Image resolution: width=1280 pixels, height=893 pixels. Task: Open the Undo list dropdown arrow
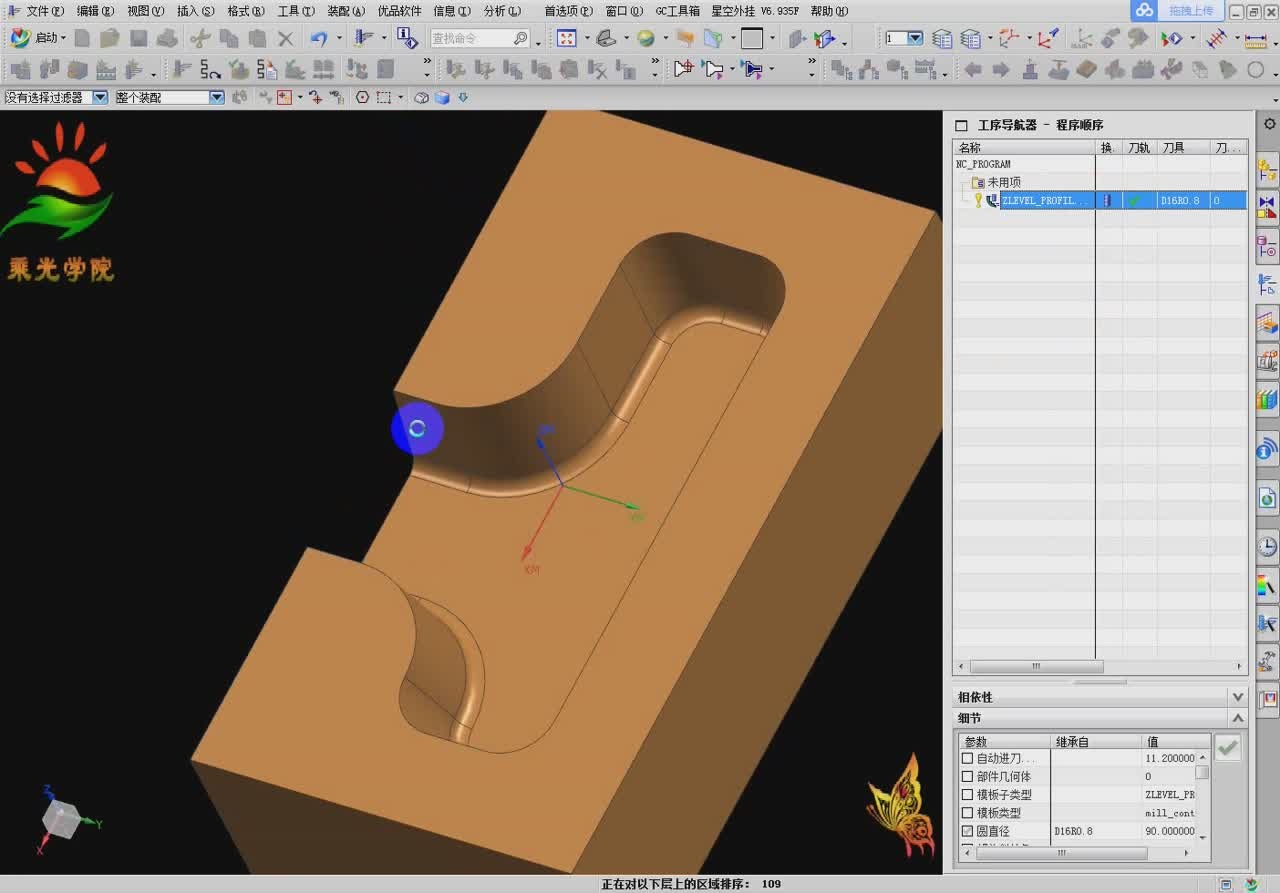(x=339, y=38)
